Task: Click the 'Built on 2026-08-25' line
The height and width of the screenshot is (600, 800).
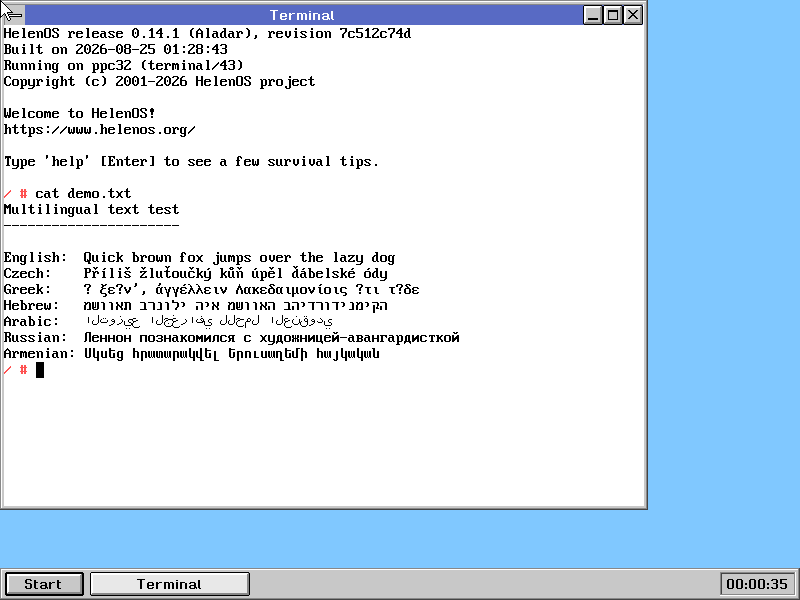Action: [115, 49]
